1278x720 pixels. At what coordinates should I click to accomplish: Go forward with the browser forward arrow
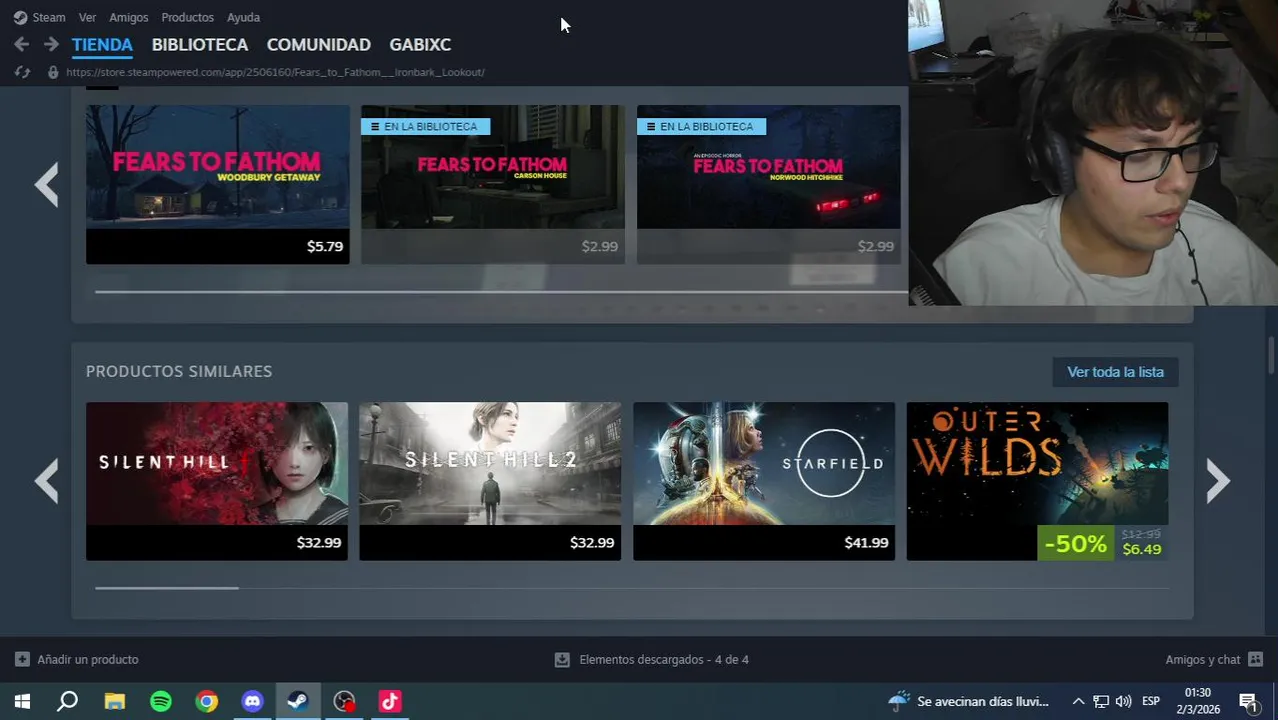coord(51,44)
